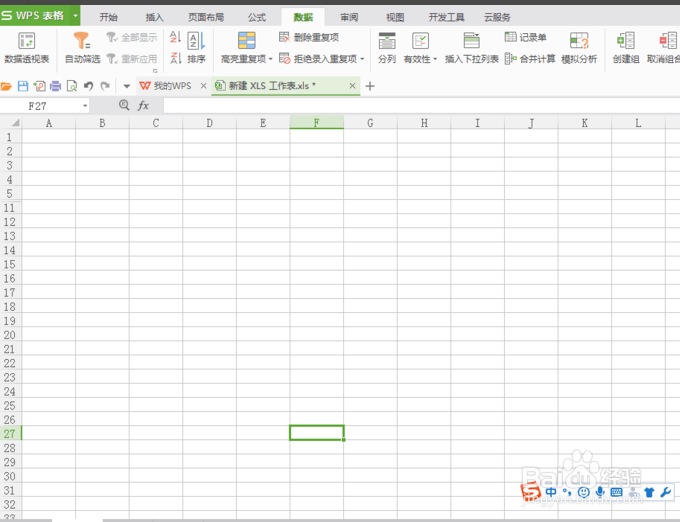Click 合并计算 consolidate button
The width and height of the screenshot is (680, 522).
point(530,59)
